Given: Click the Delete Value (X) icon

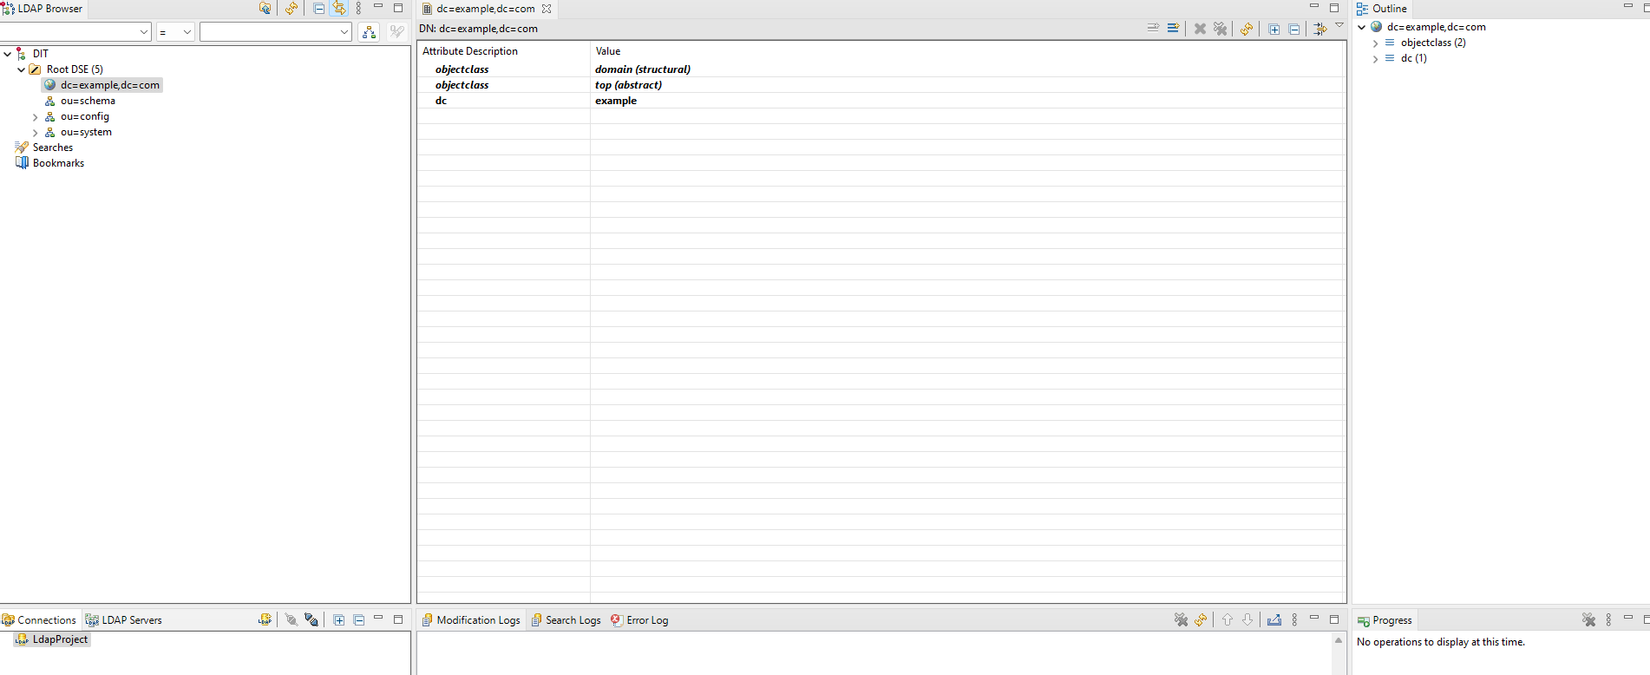Looking at the screenshot, I should pyautogui.click(x=1200, y=29).
